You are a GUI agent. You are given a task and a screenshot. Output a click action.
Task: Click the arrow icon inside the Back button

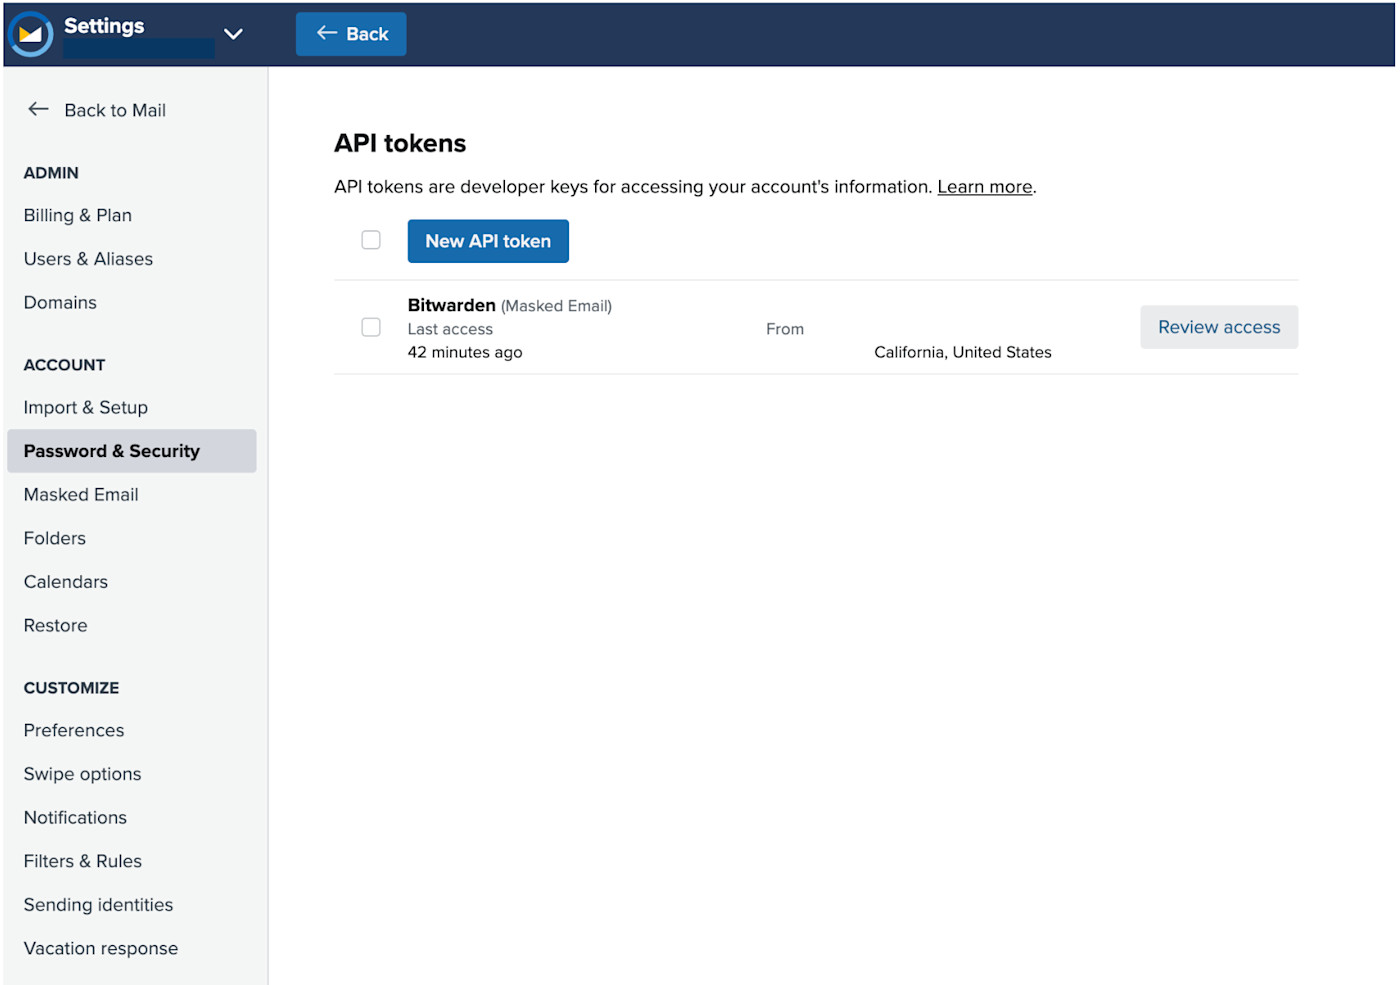pyautogui.click(x=325, y=33)
